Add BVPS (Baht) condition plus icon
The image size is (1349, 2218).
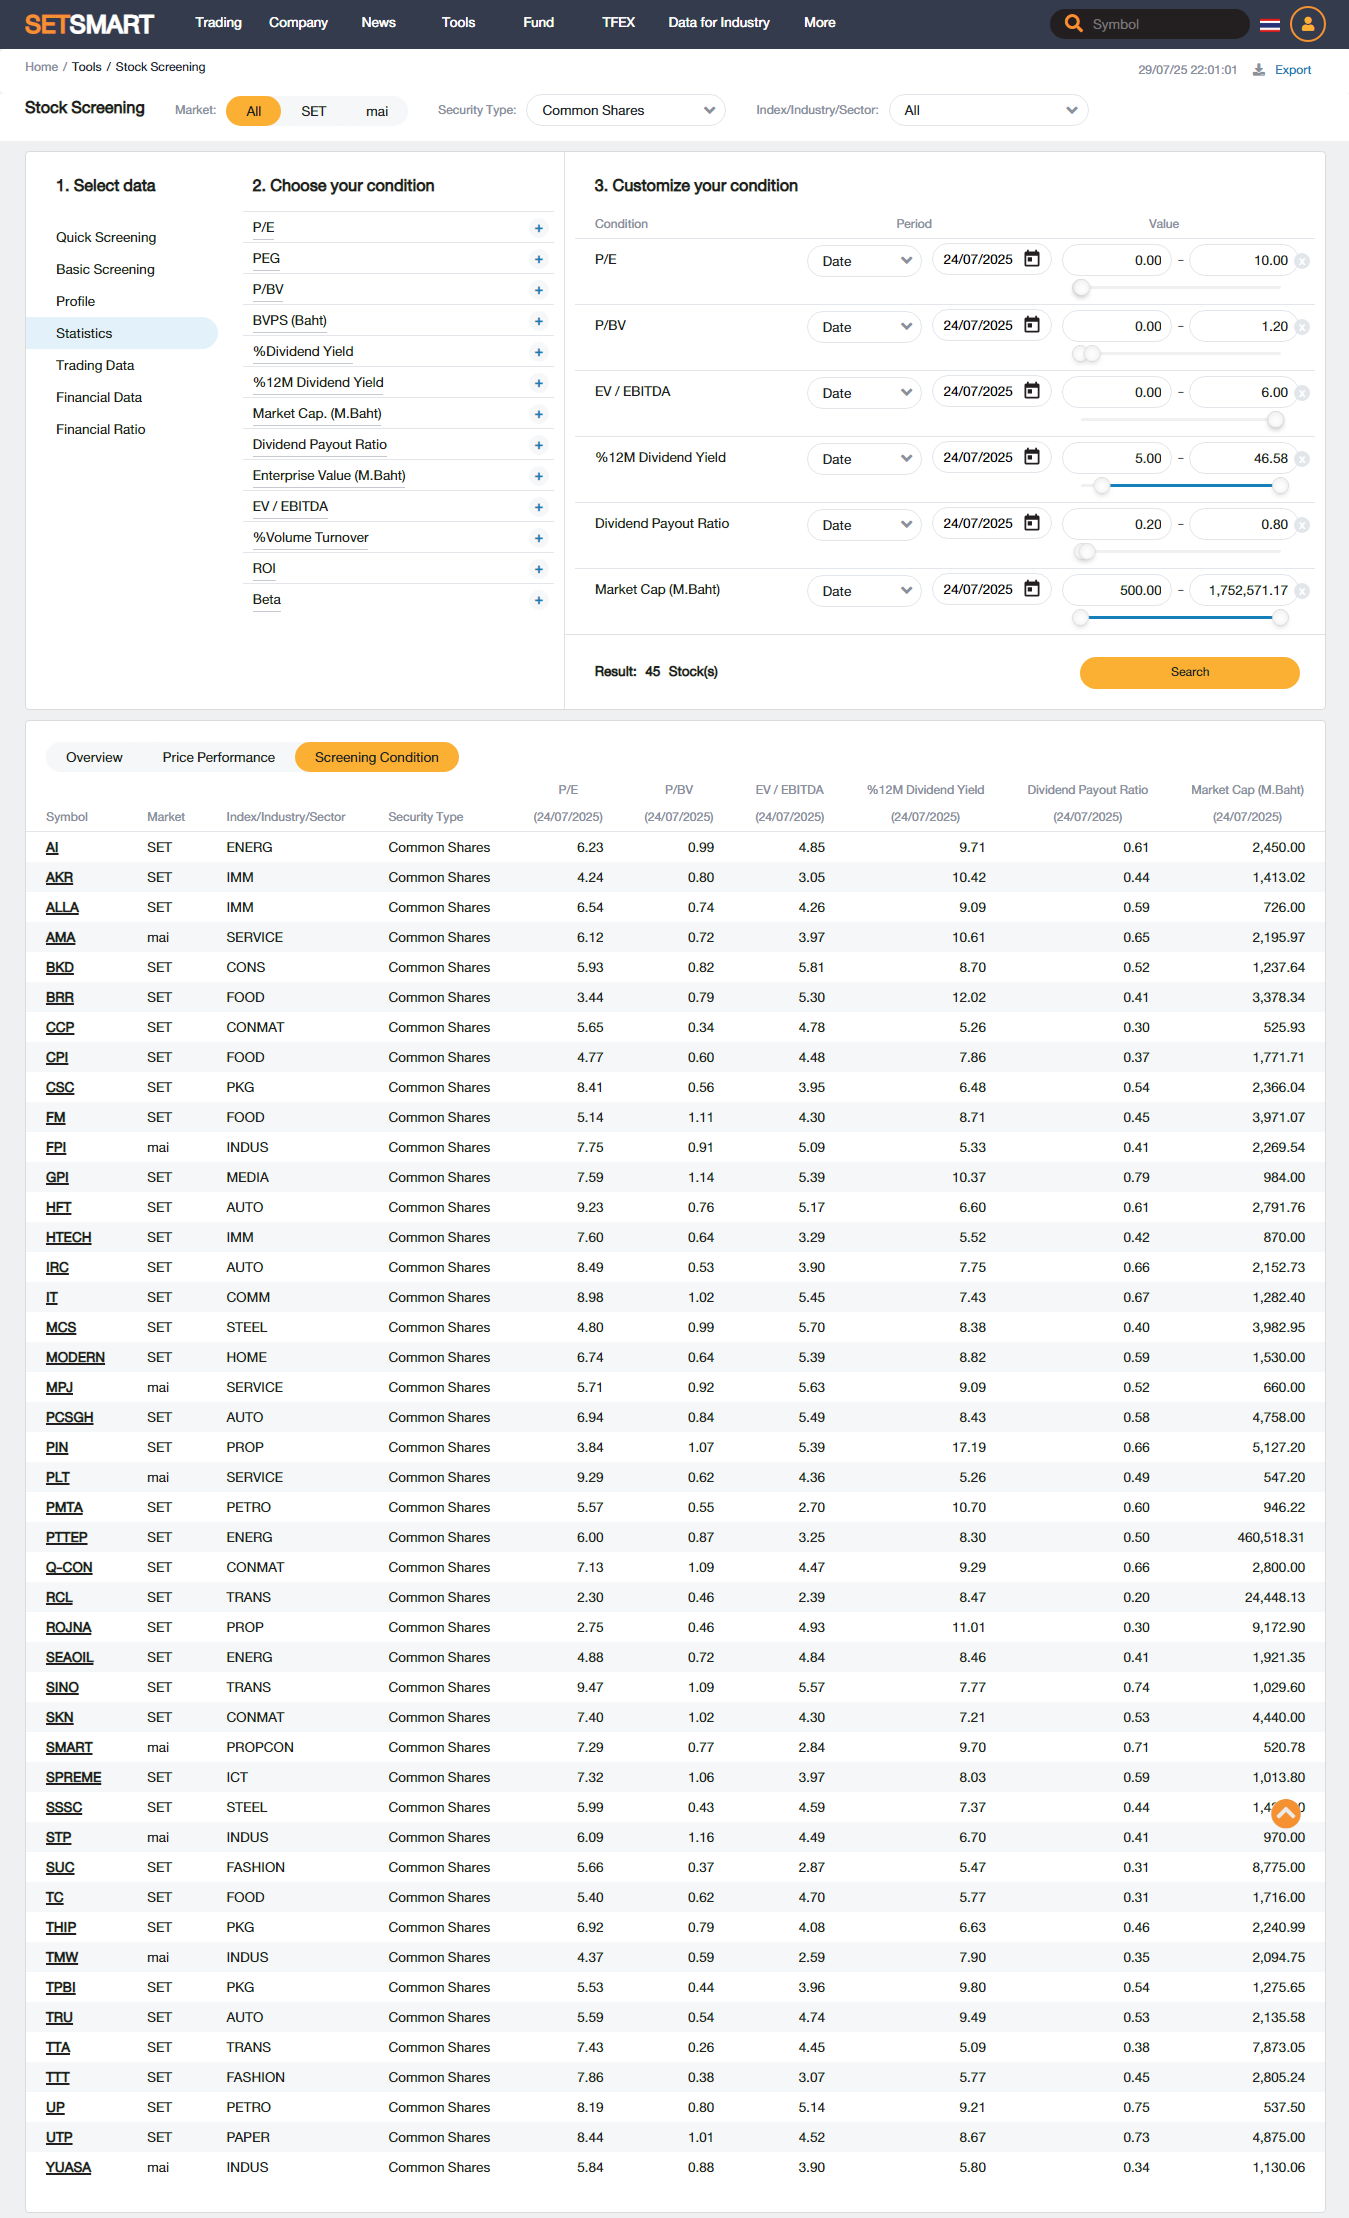pyautogui.click(x=539, y=321)
